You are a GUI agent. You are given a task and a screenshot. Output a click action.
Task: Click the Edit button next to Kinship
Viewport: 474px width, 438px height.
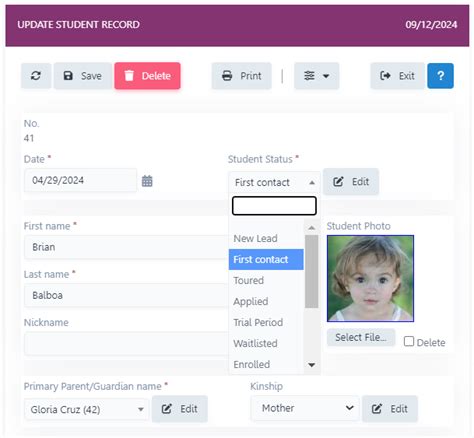click(390, 409)
